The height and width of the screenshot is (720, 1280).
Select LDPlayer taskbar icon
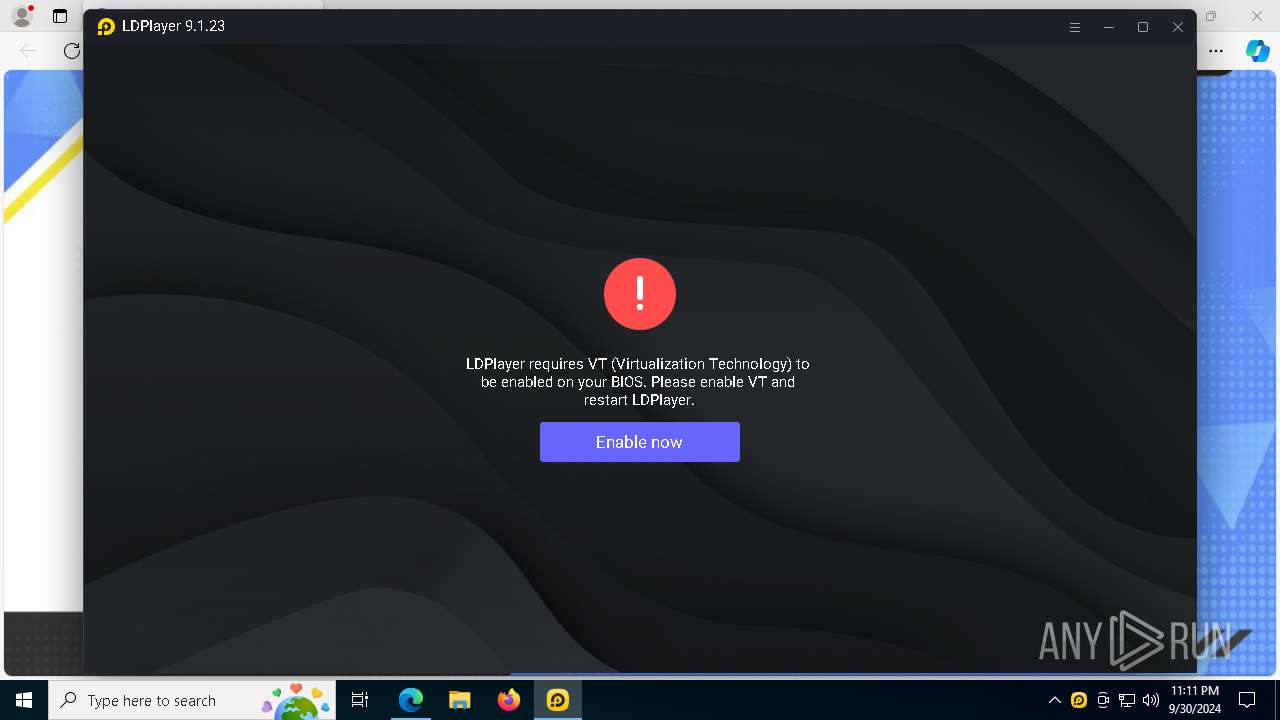pyautogui.click(x=558, y=700)
